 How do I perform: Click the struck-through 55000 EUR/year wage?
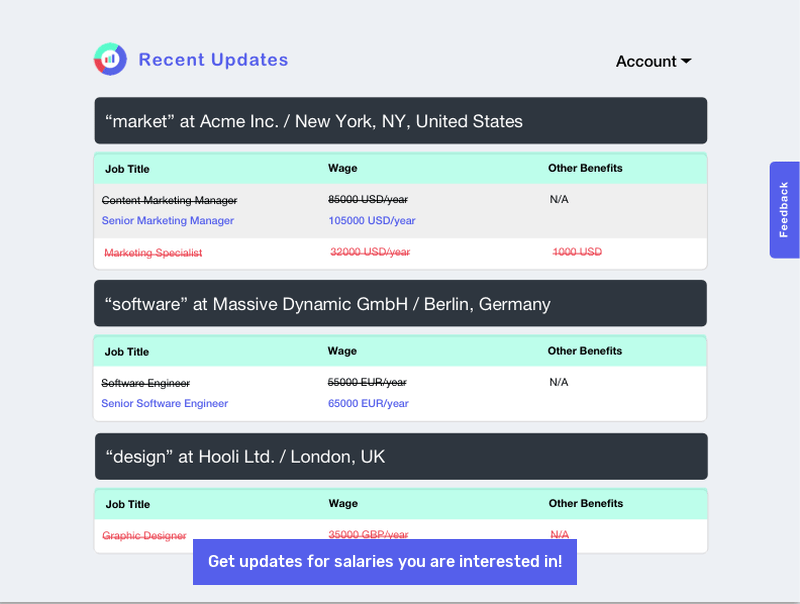point(367,382)
